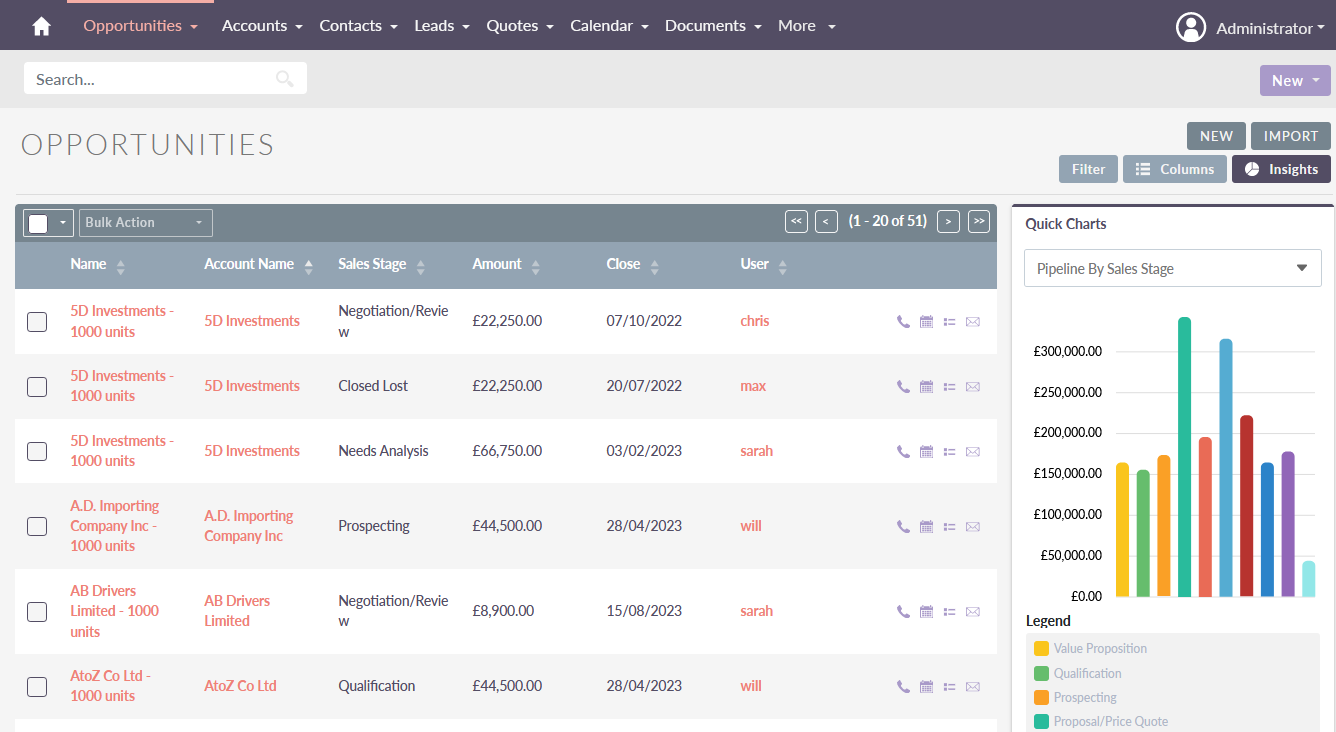The image size is (1336, 732).
Task: Schedule meeting on the Closed Lost row
Action: pos(926,387)
